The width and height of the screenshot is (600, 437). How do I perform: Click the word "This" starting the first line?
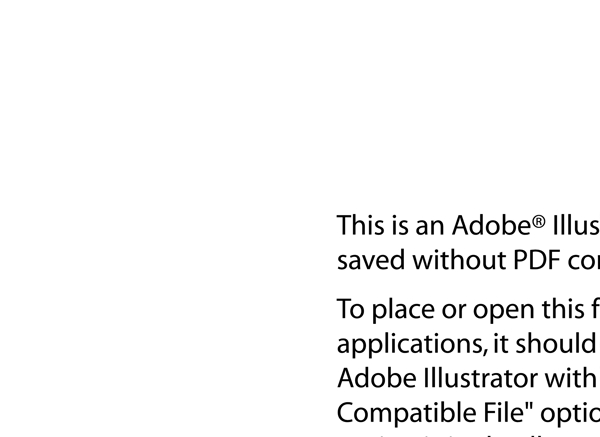click(x=362, y=225)
